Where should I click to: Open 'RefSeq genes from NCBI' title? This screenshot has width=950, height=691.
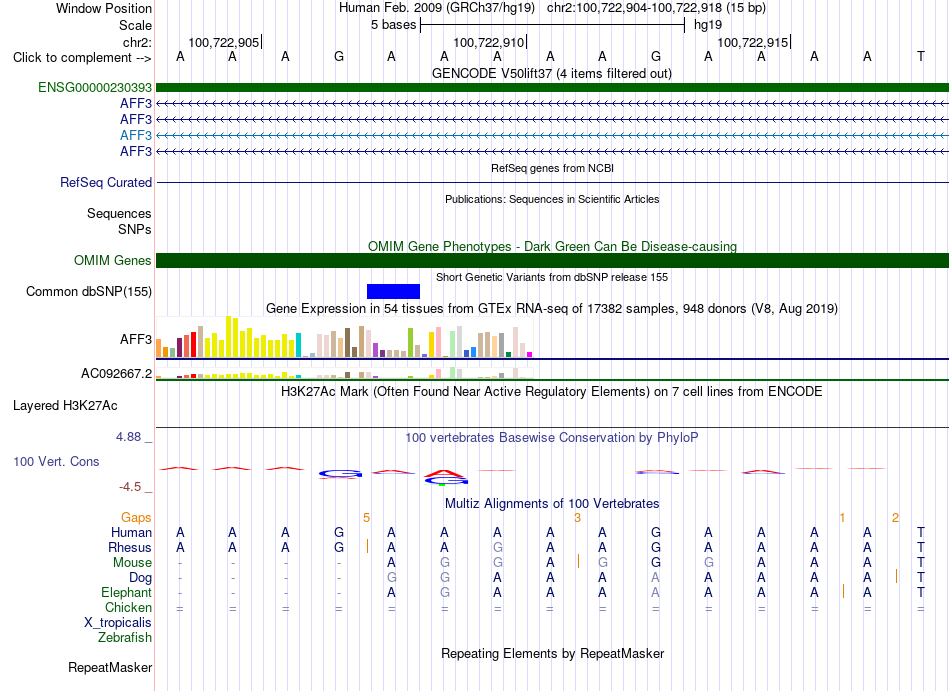pyautogui.click(x=552, y=168)
